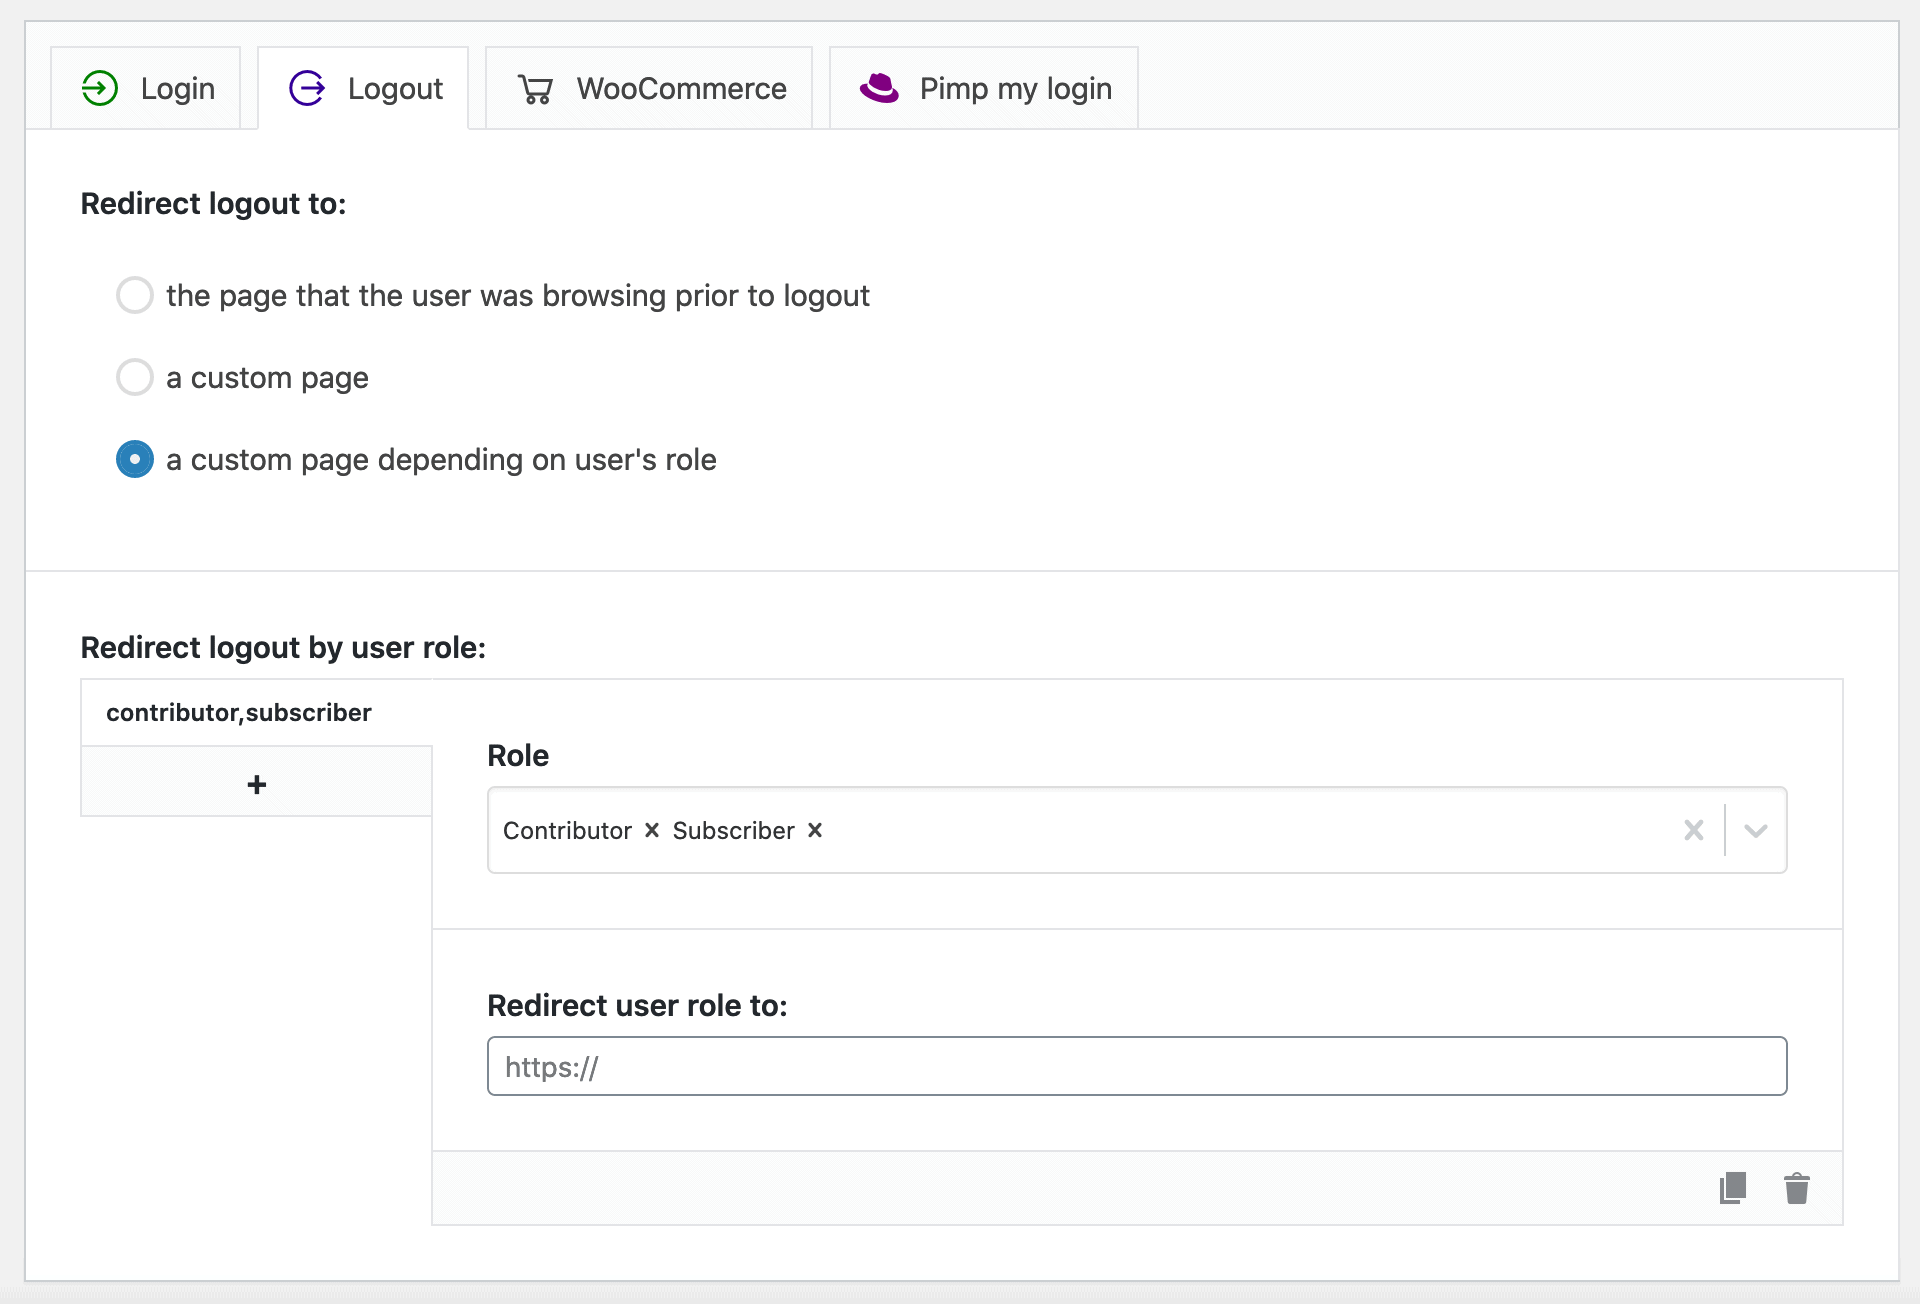This screenshot has width=1920, height=1304.
Task: Select the 'a custom page' radio option
Action: coord(135,378)
